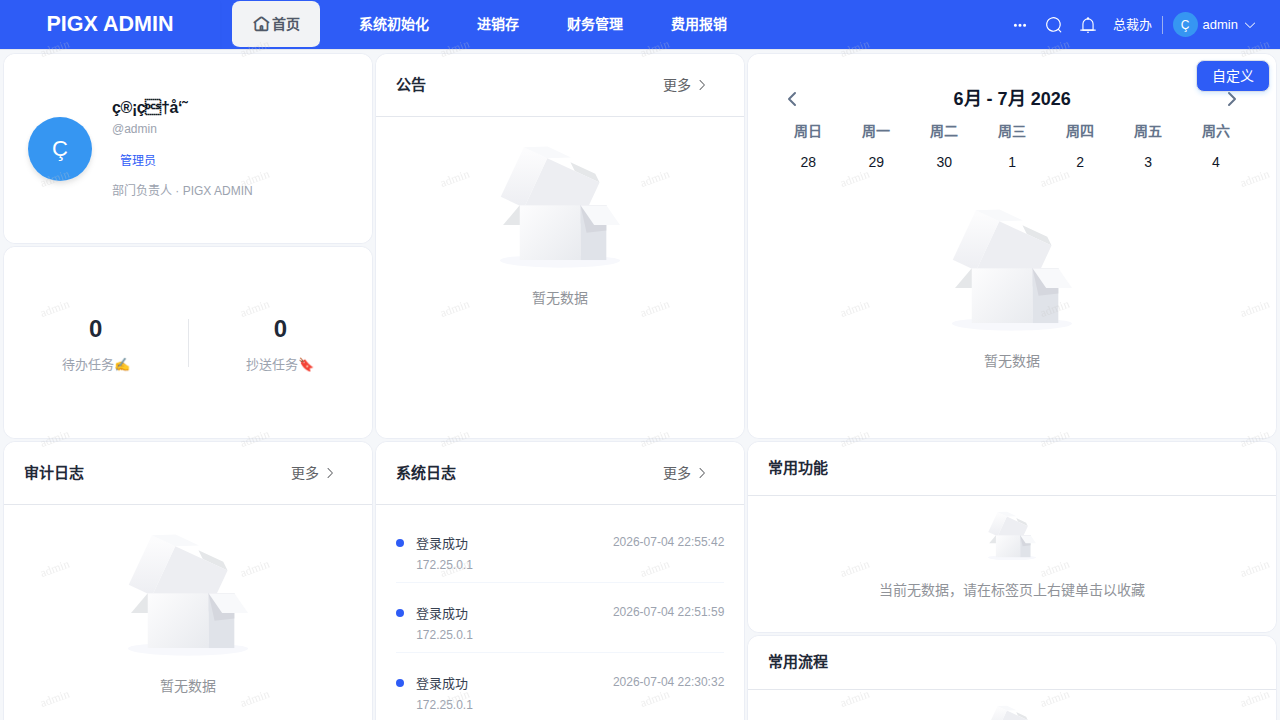Click the PIGX ADMIN logo
The image size is (1280, 720).
point(110,24)
